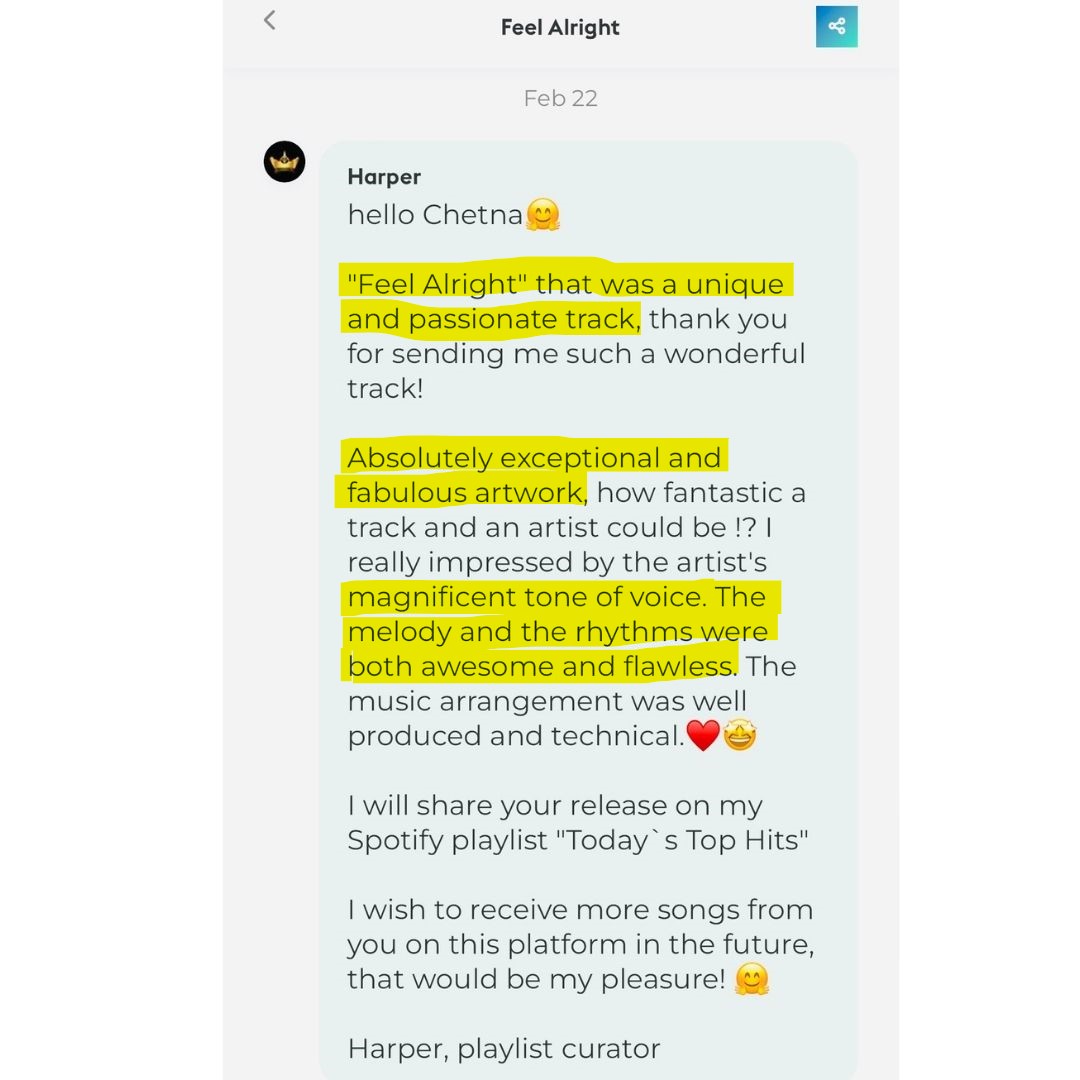
Task: Tap the 'Feb 22' date label
Action: coord(560,98)
